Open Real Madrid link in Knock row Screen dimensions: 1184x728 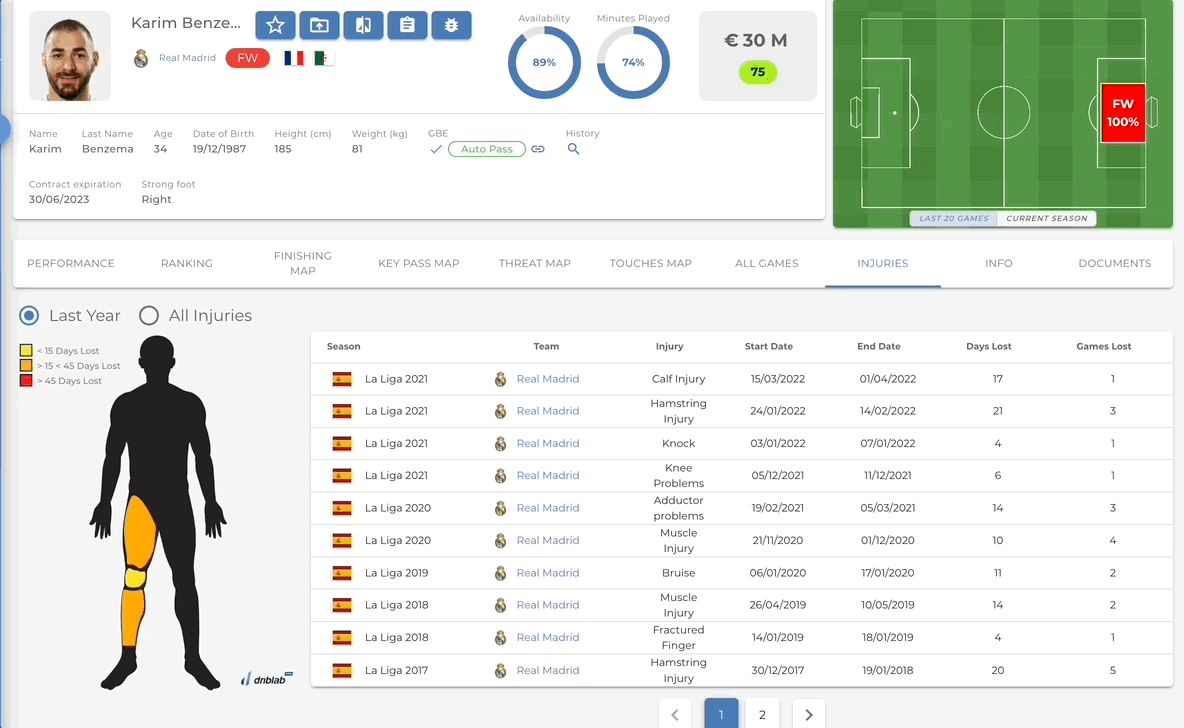(x=547, y=443)
